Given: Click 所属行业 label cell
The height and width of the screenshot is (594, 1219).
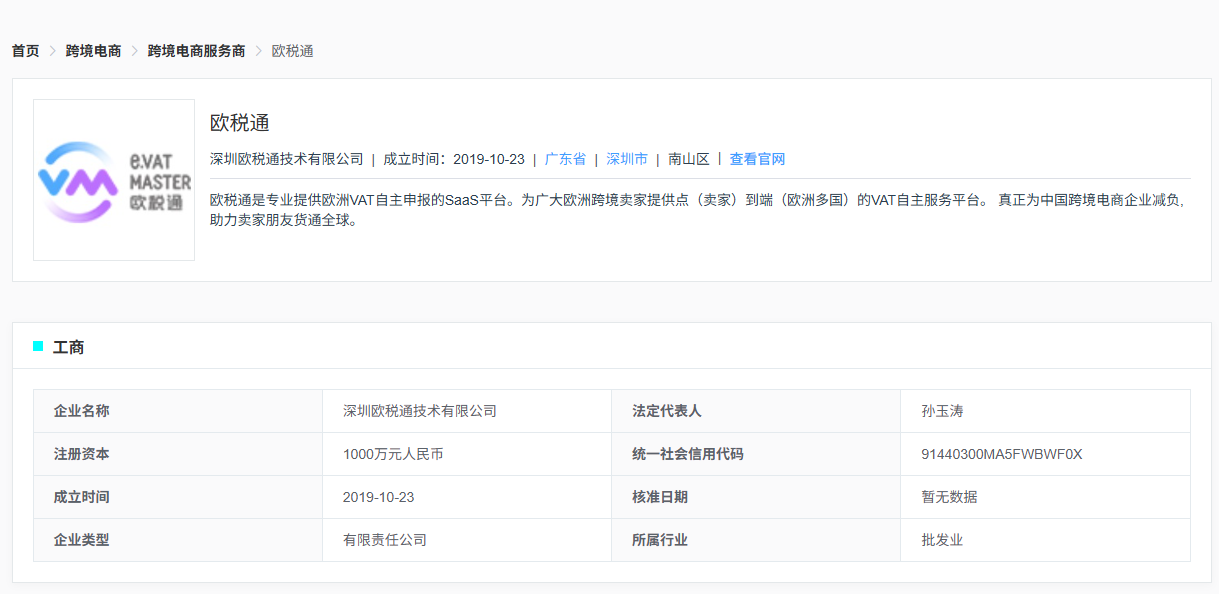Looking at the screenshot, I should (756, 540).
